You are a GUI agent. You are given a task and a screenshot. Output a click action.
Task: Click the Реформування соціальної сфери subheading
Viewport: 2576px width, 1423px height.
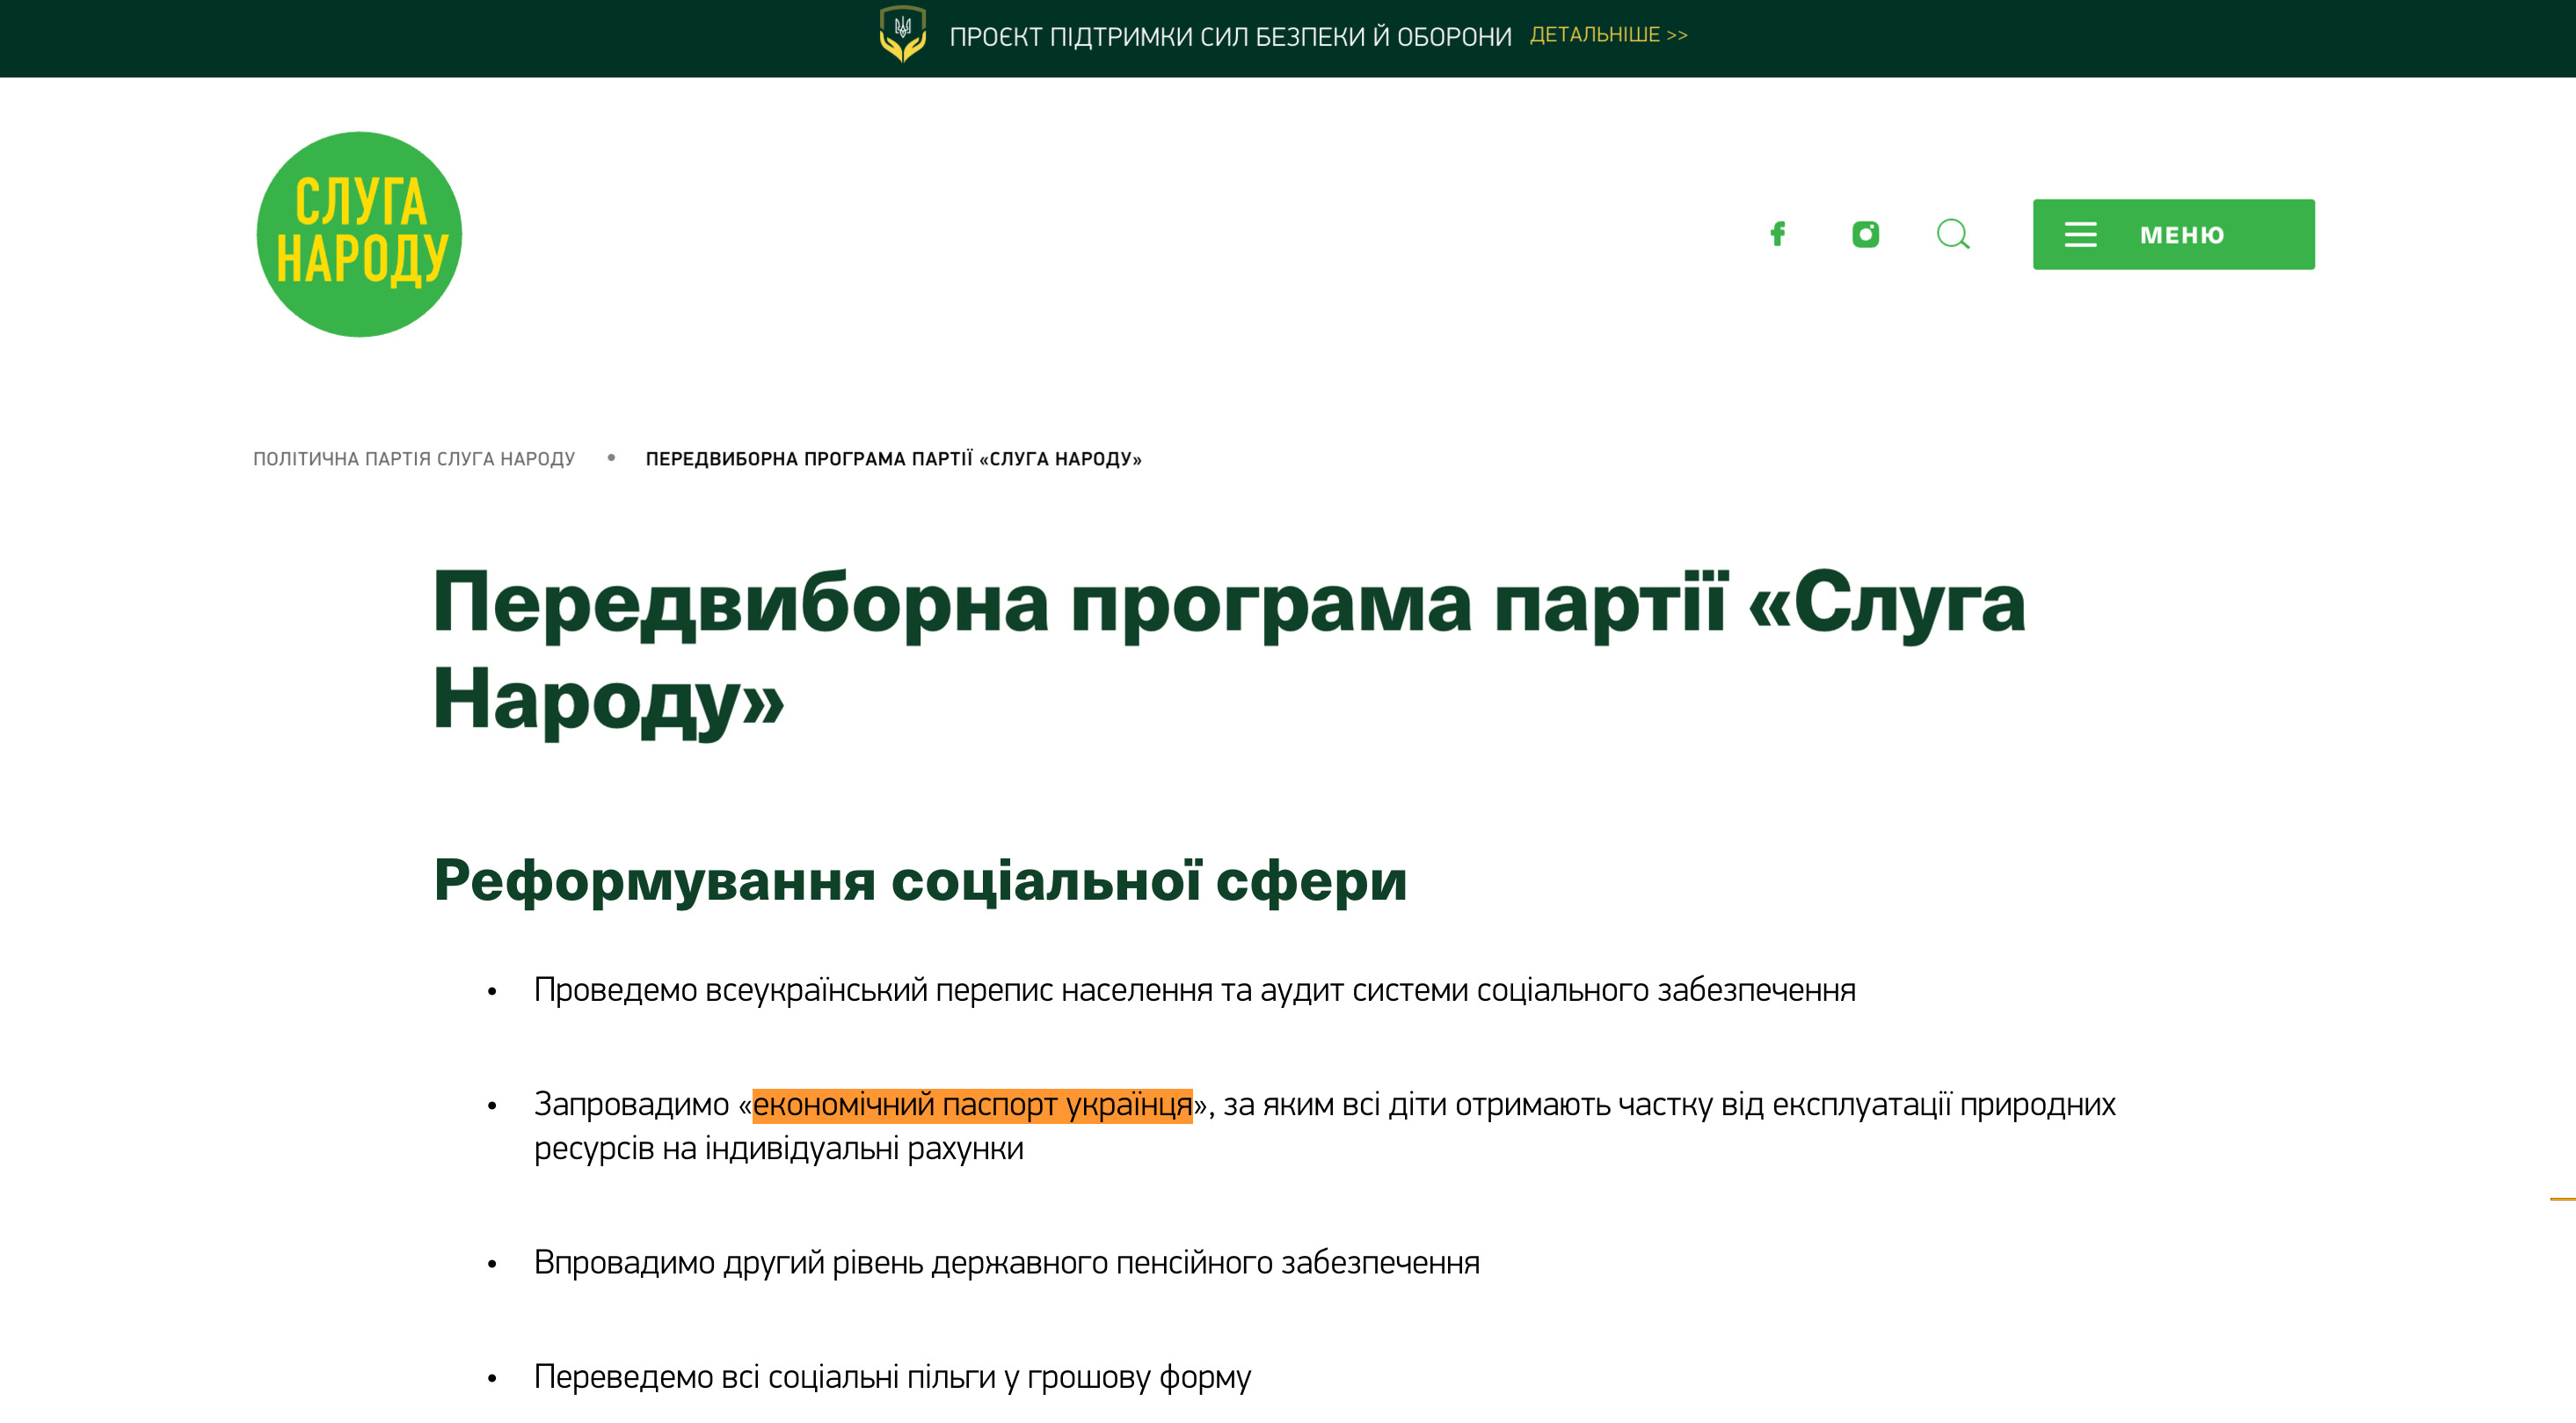point(920,881)
